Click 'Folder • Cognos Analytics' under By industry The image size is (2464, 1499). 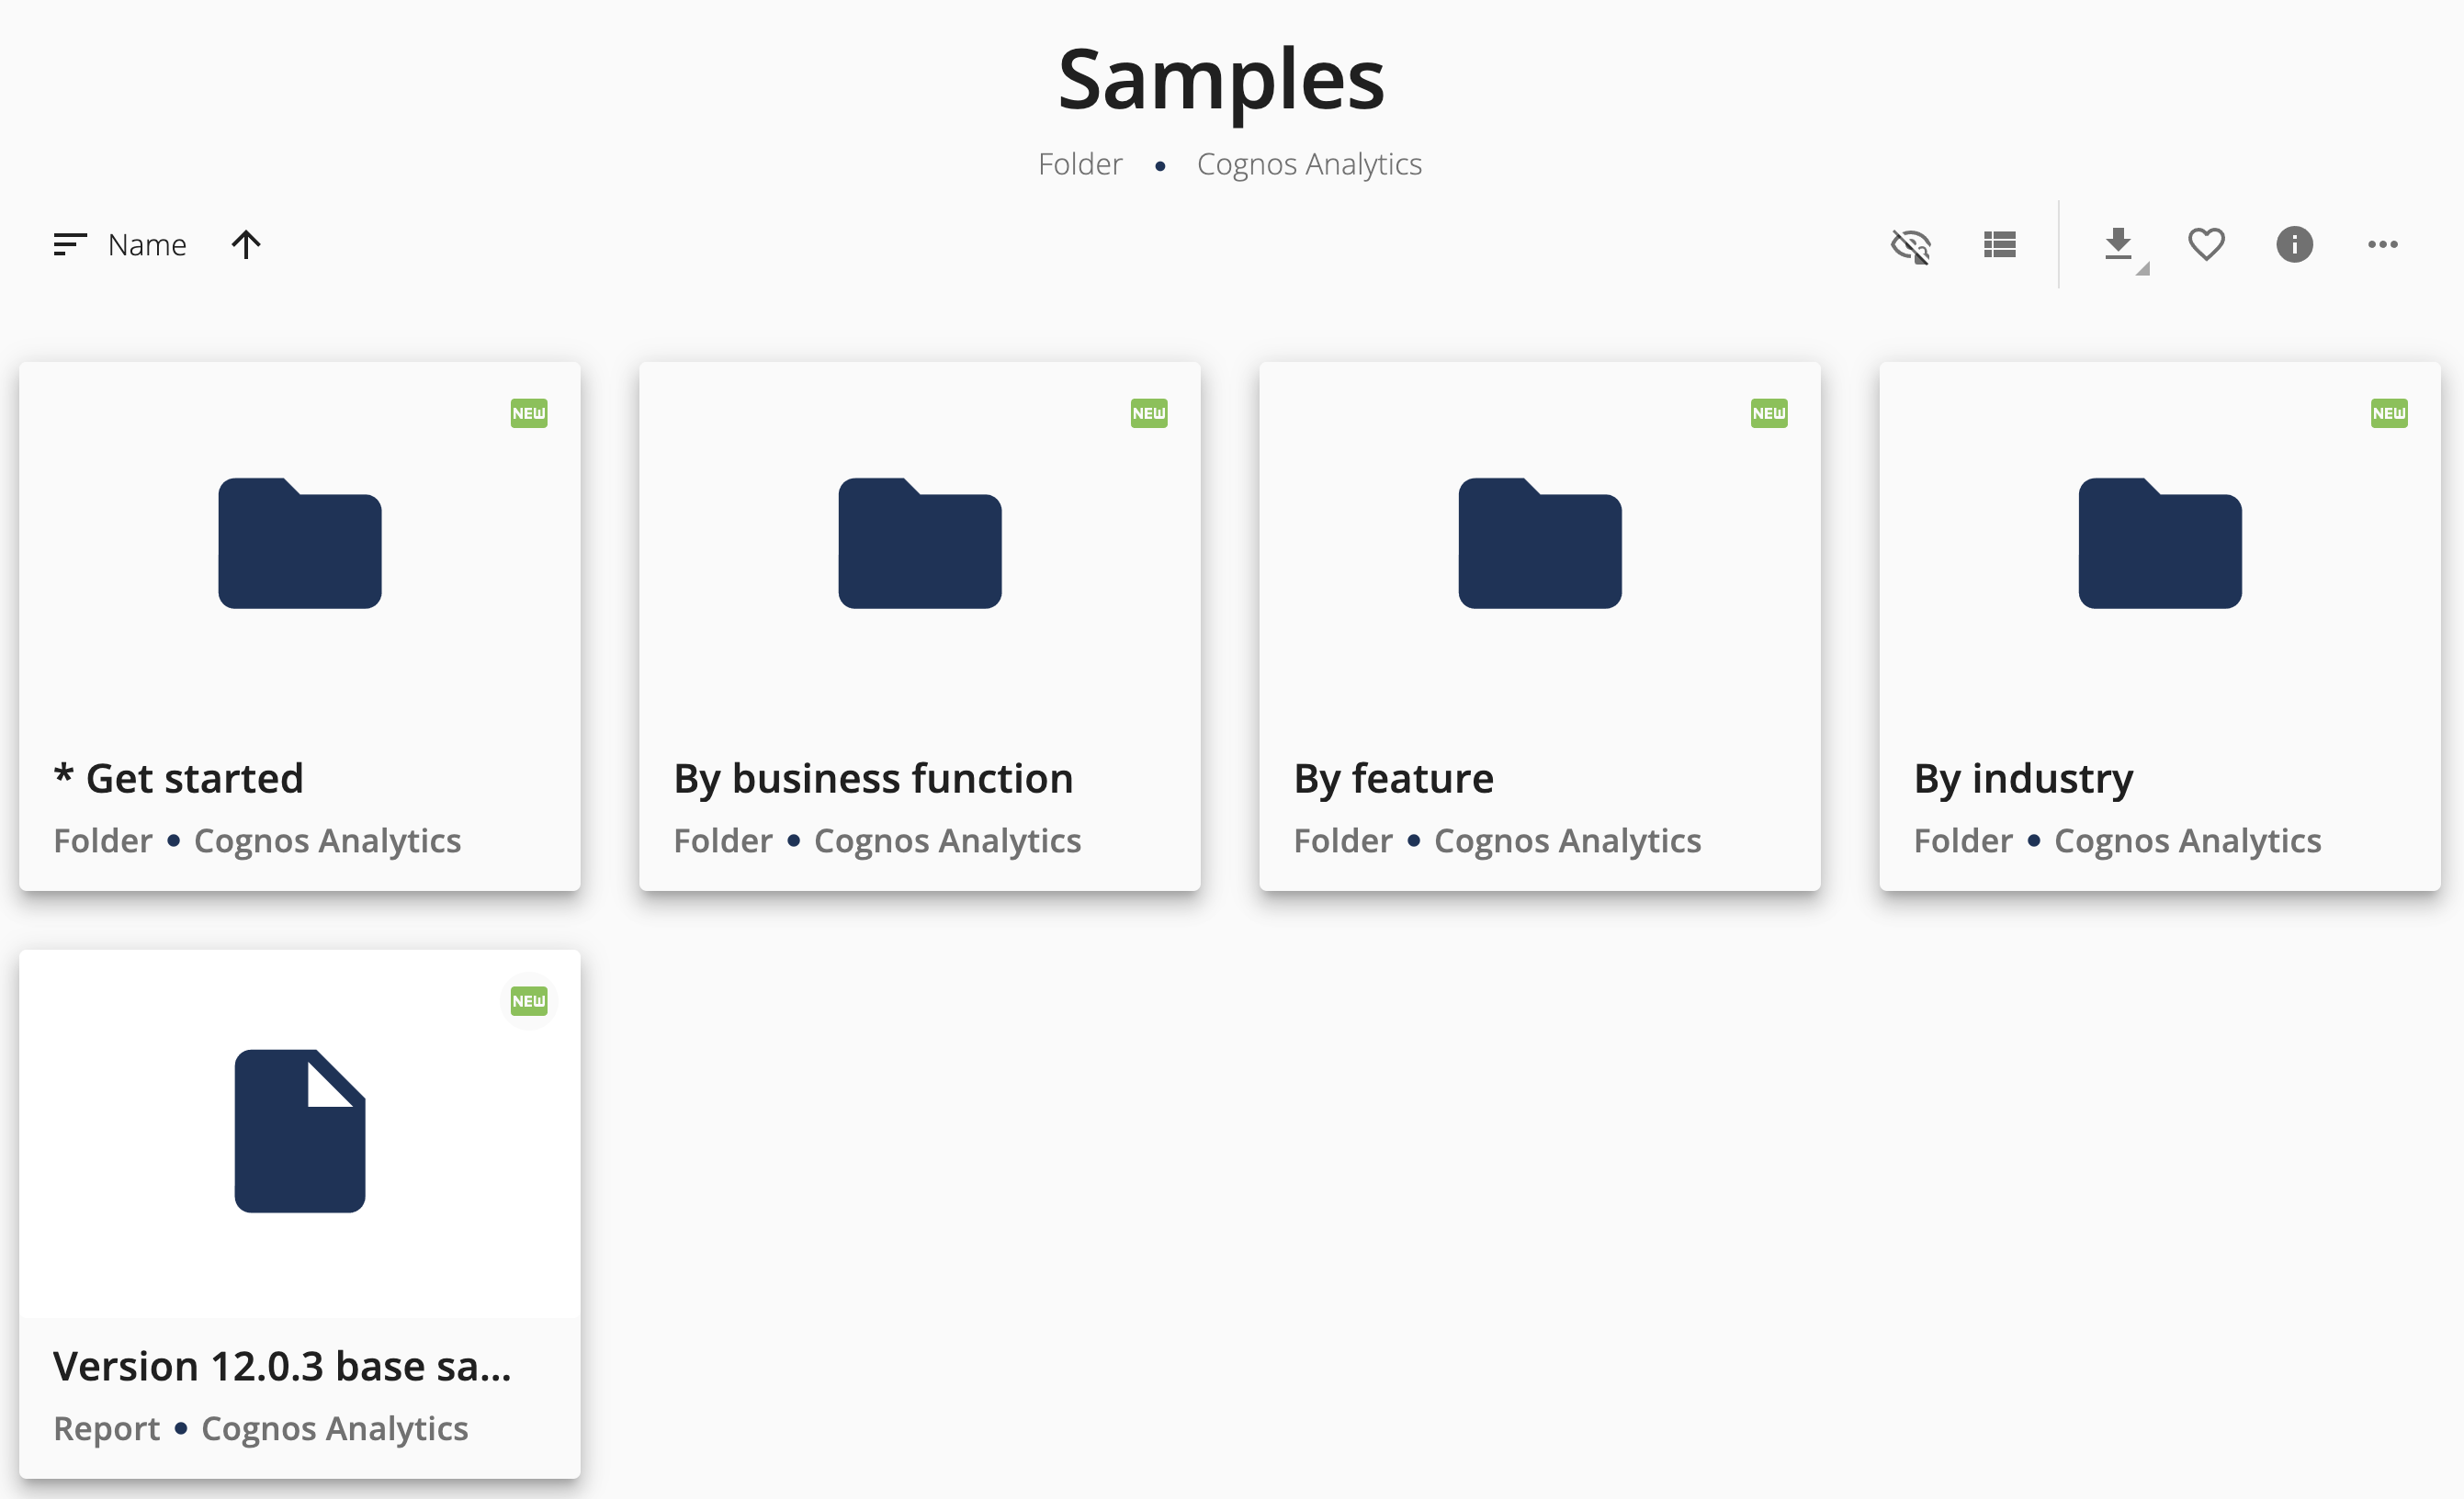2117,841
